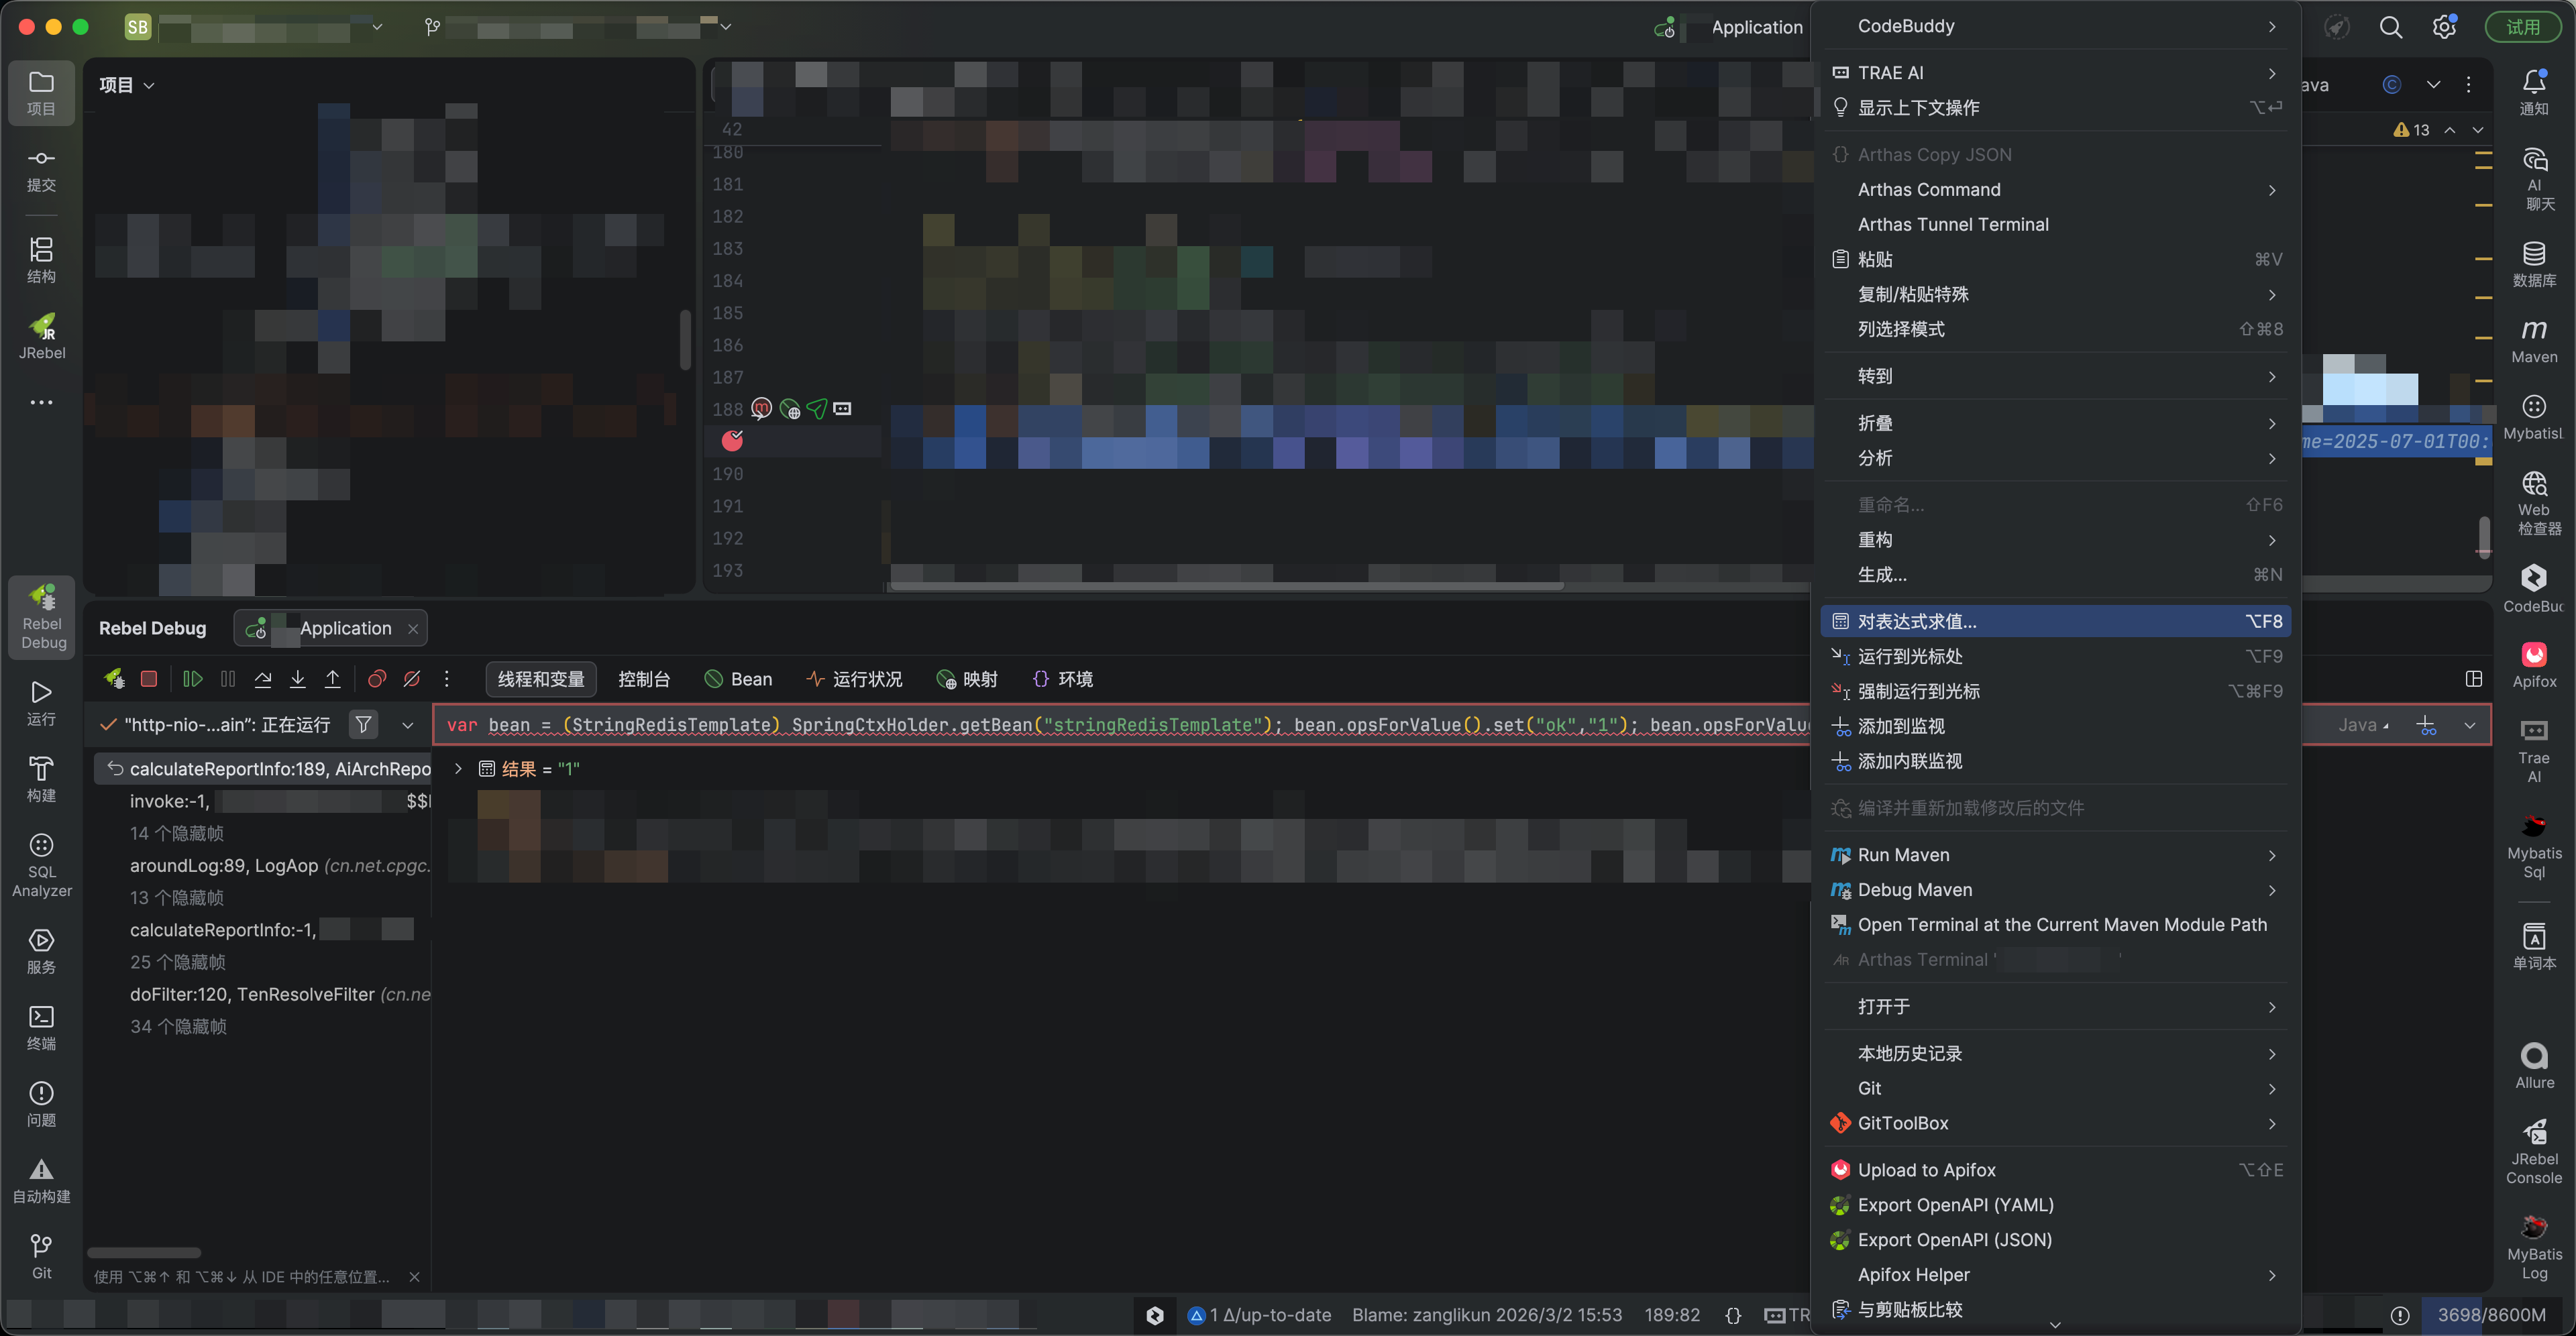This screenshot has height=1336, width=2576.
Task: Click the Step Over debug icon
Action: (263, 679)
